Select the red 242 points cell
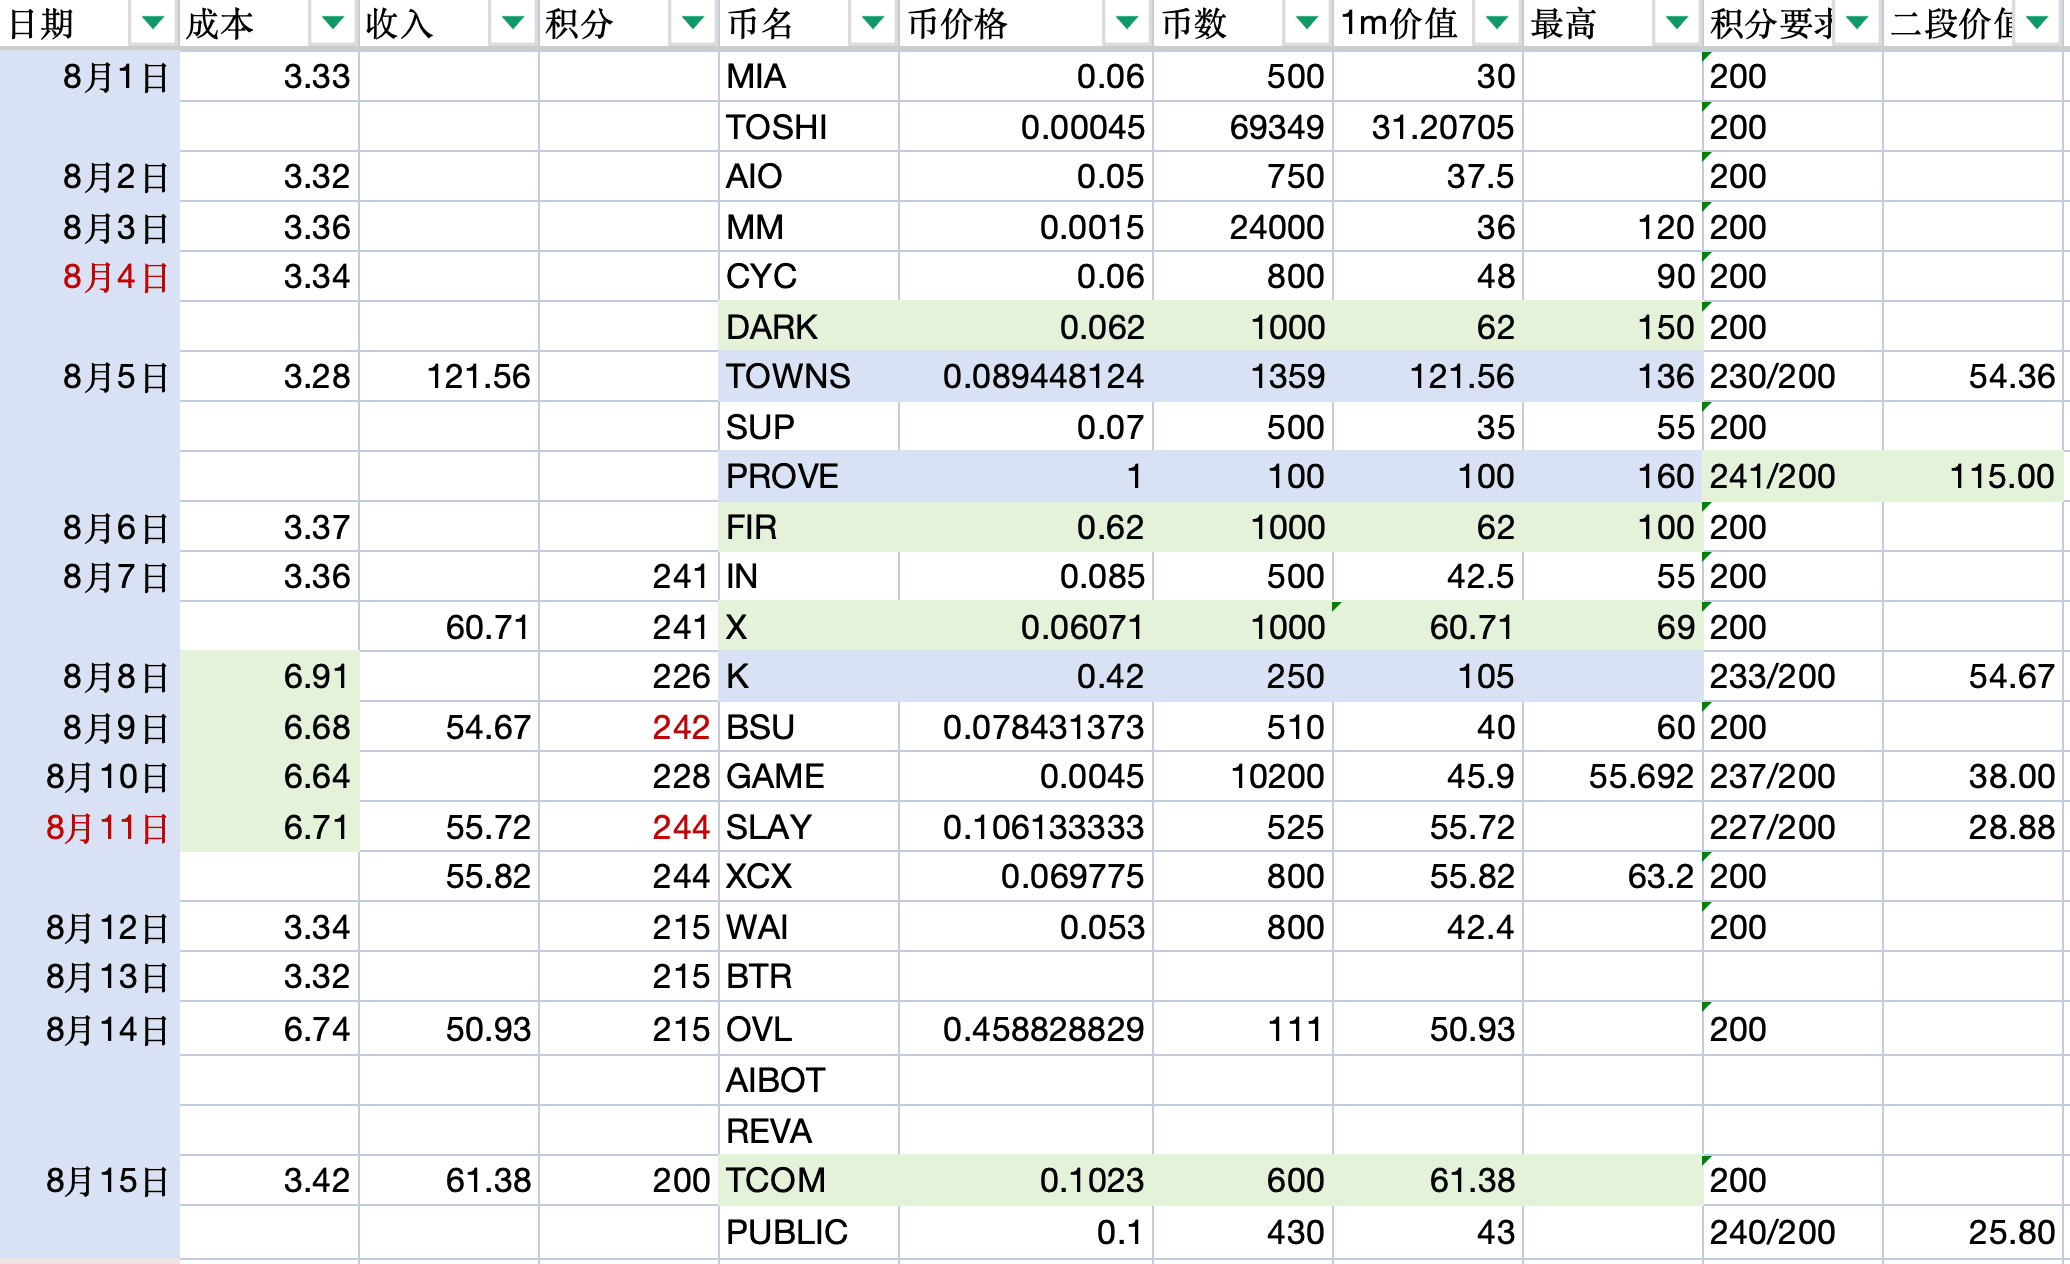Screen dimensions: 2070x1264 tap(680, 727)
